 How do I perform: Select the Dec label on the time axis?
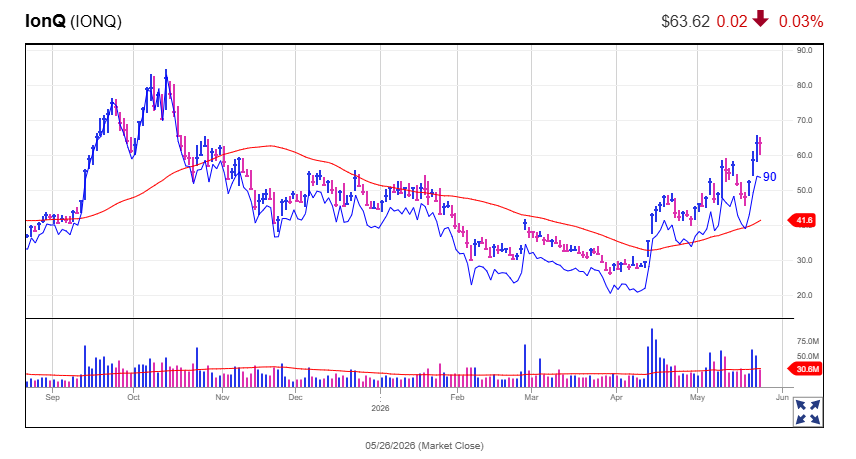point(295,397)
